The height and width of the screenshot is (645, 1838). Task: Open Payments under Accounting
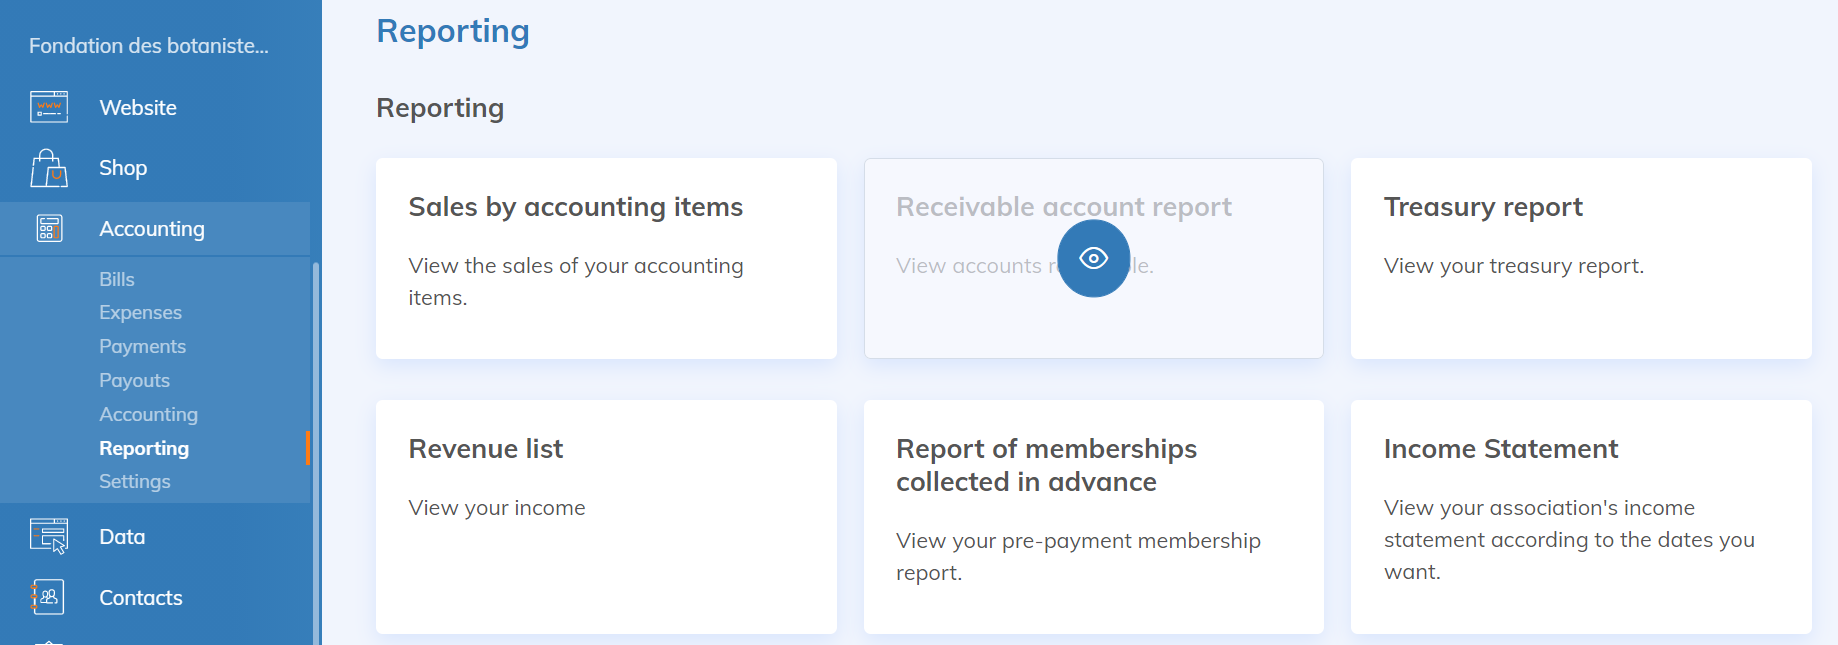[x=142, y=347]
